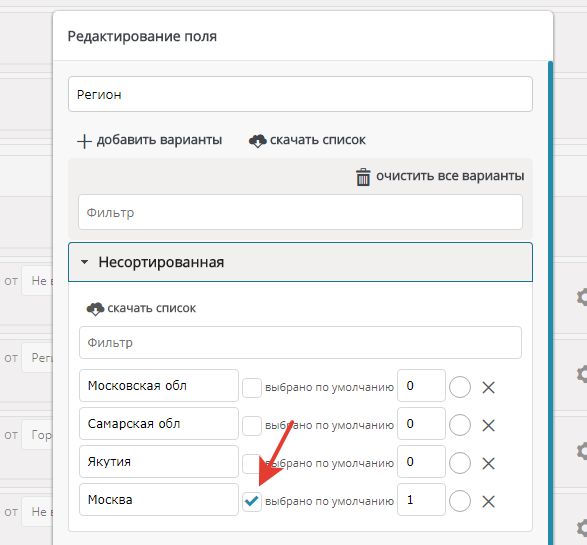
Task: Uncheck default selection for Москва
Action: coord(252,502)
